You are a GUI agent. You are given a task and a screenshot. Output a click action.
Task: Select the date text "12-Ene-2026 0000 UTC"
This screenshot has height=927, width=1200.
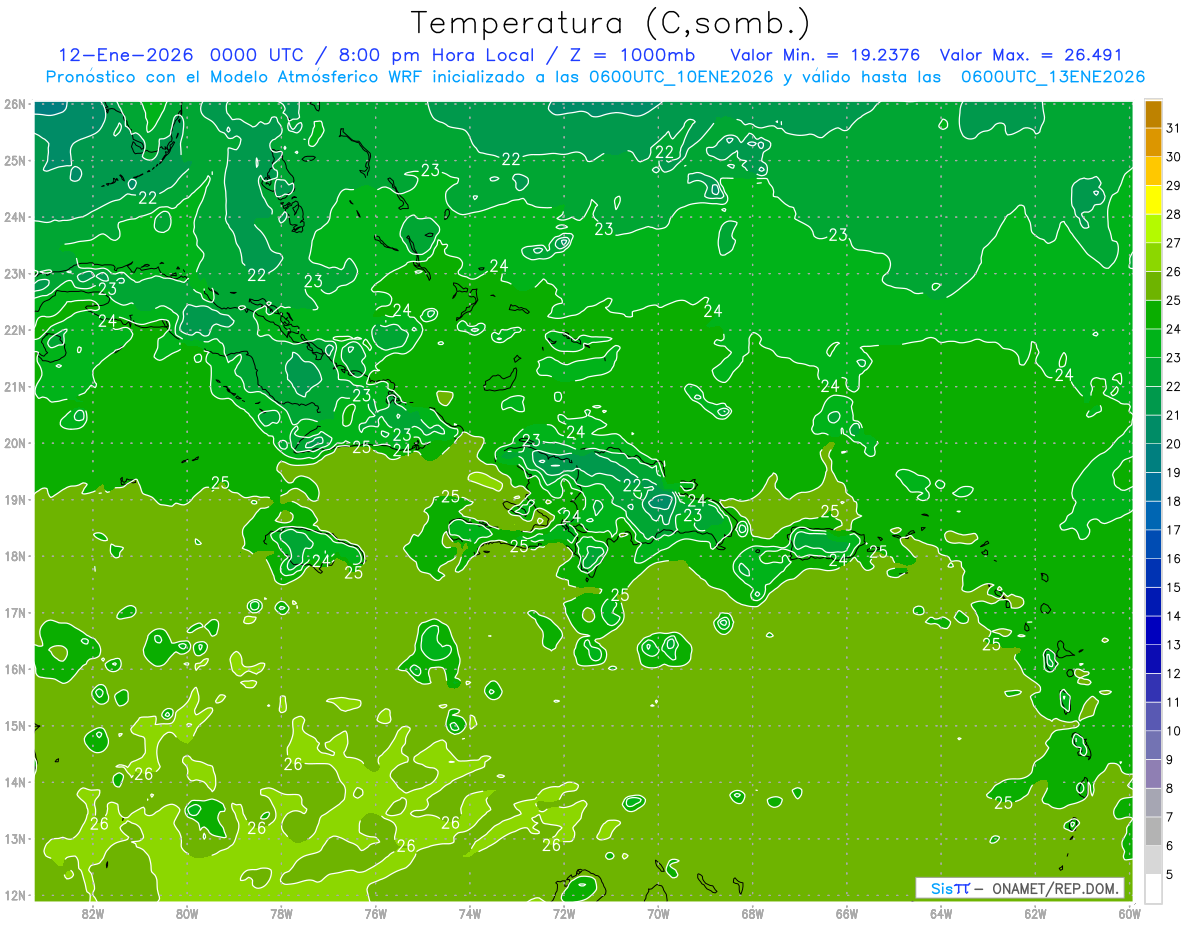181,55
